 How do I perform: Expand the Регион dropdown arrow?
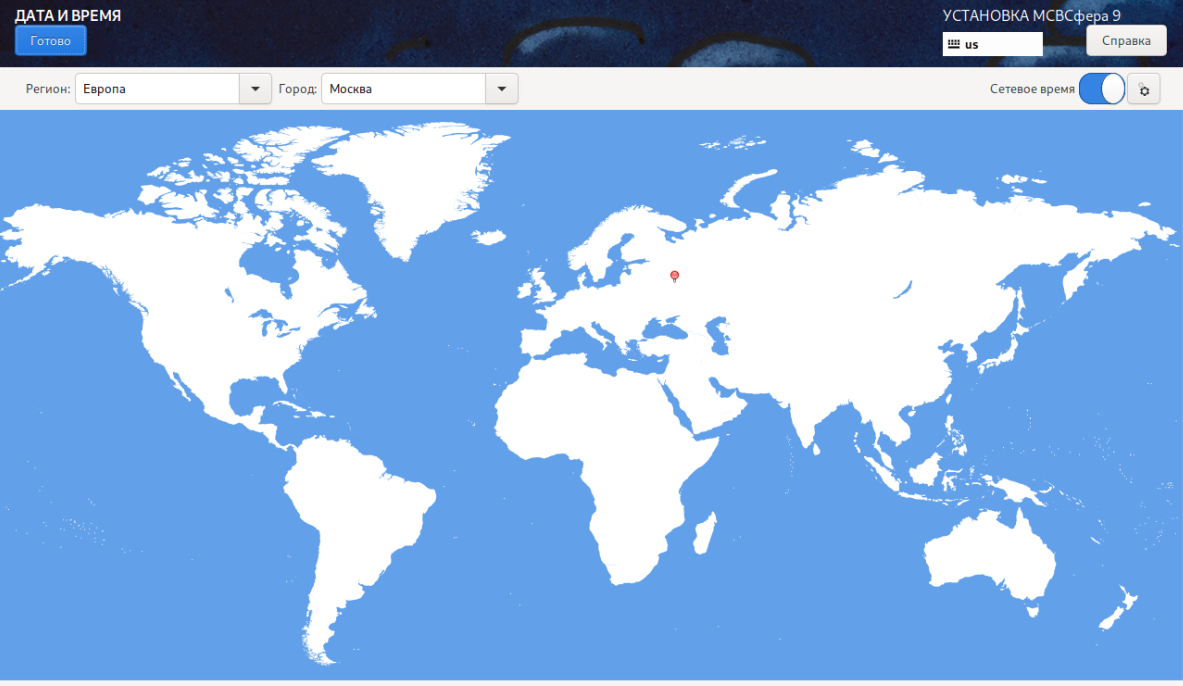255,89
